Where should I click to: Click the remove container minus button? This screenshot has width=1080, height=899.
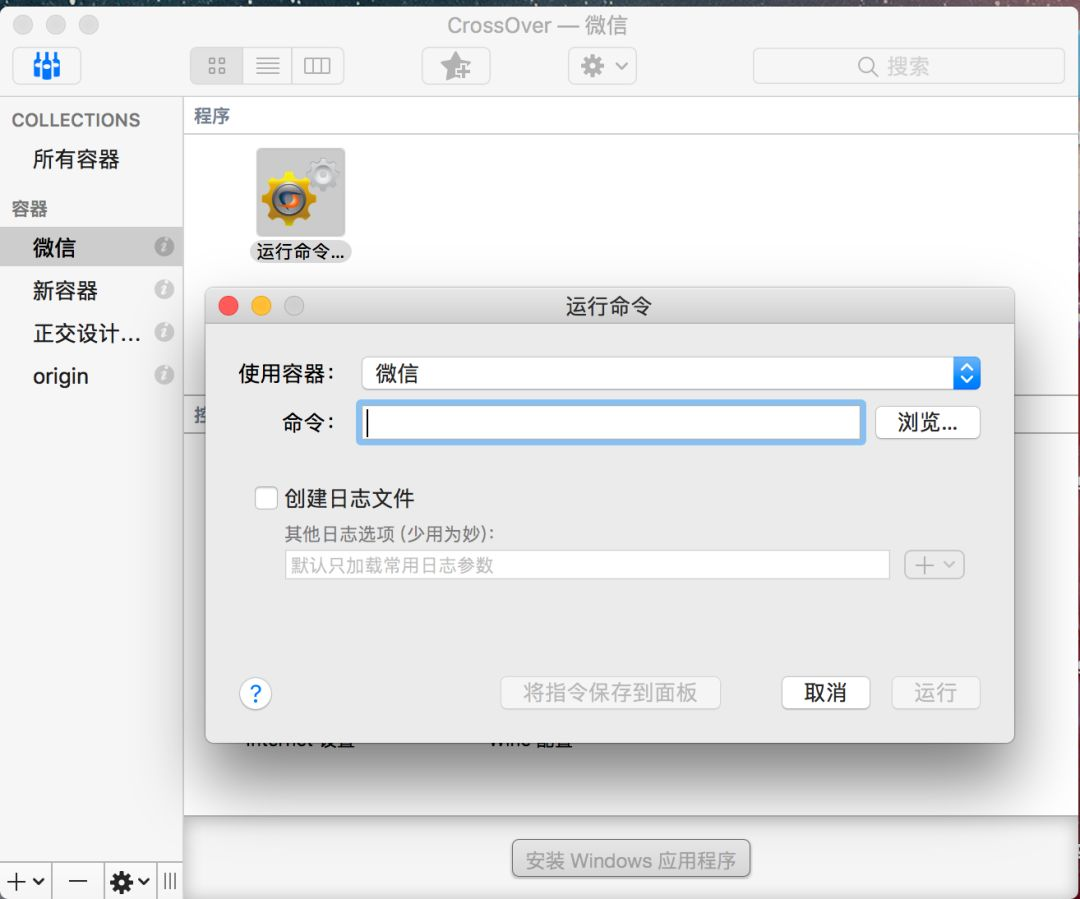coord(78,881)
